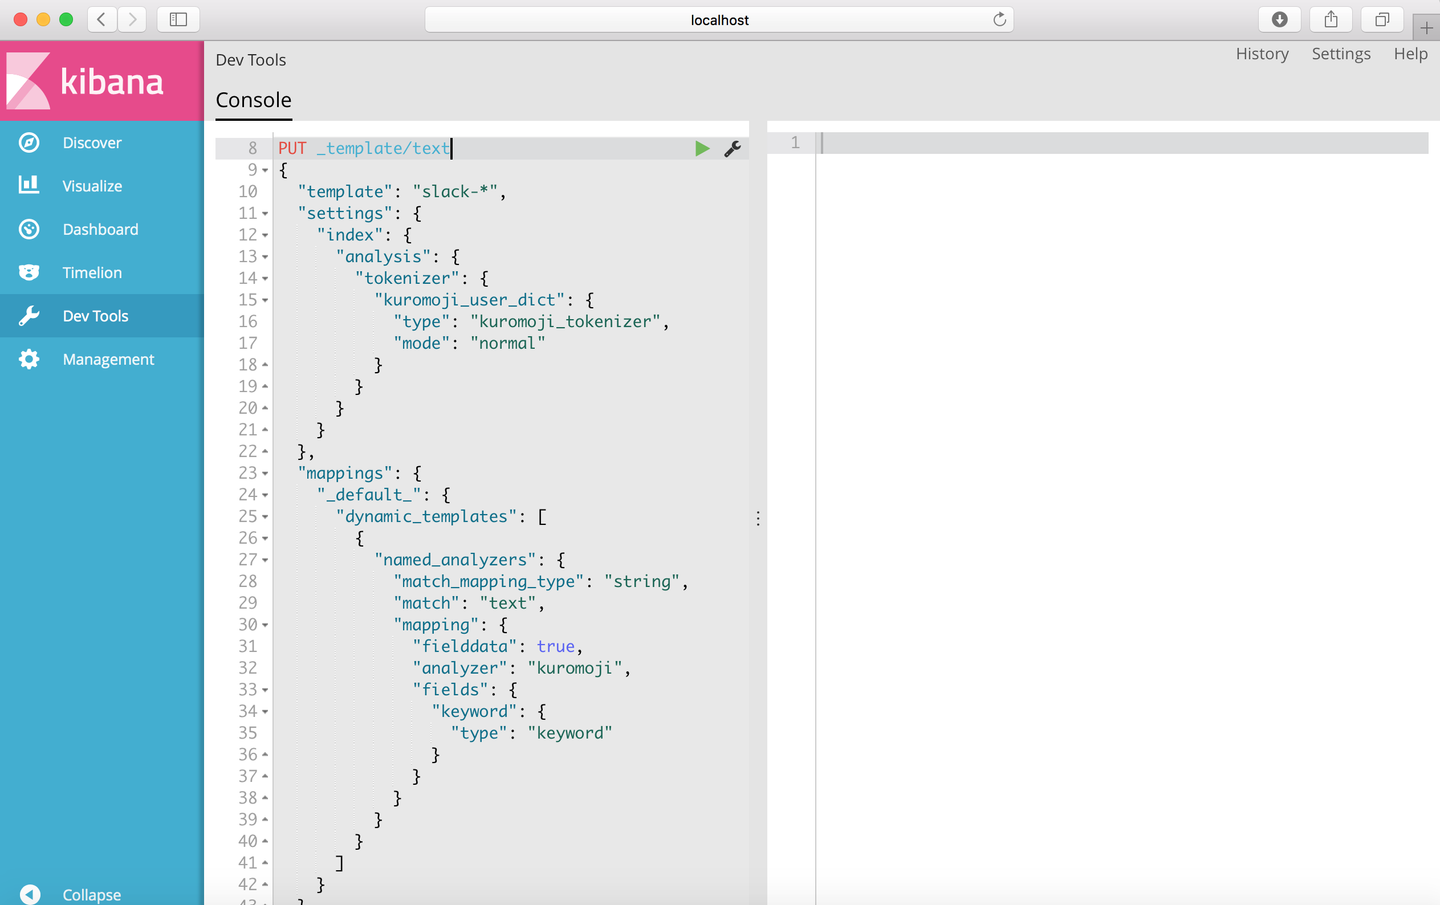Collapse the "tokenizer" block on line 14
The width and height of the screenshot is (1440, 905).
tap(265, 279)
